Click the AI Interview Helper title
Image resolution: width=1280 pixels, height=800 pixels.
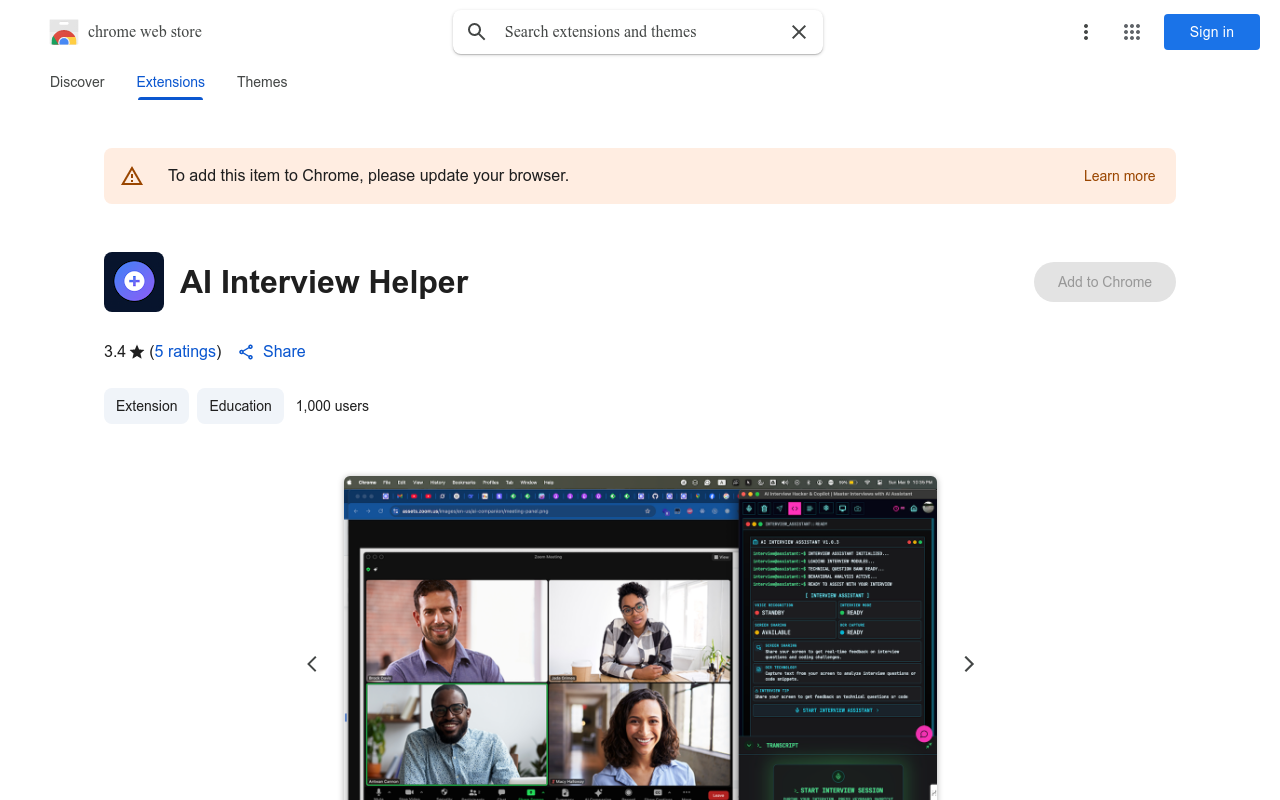[x=324, y=282]
